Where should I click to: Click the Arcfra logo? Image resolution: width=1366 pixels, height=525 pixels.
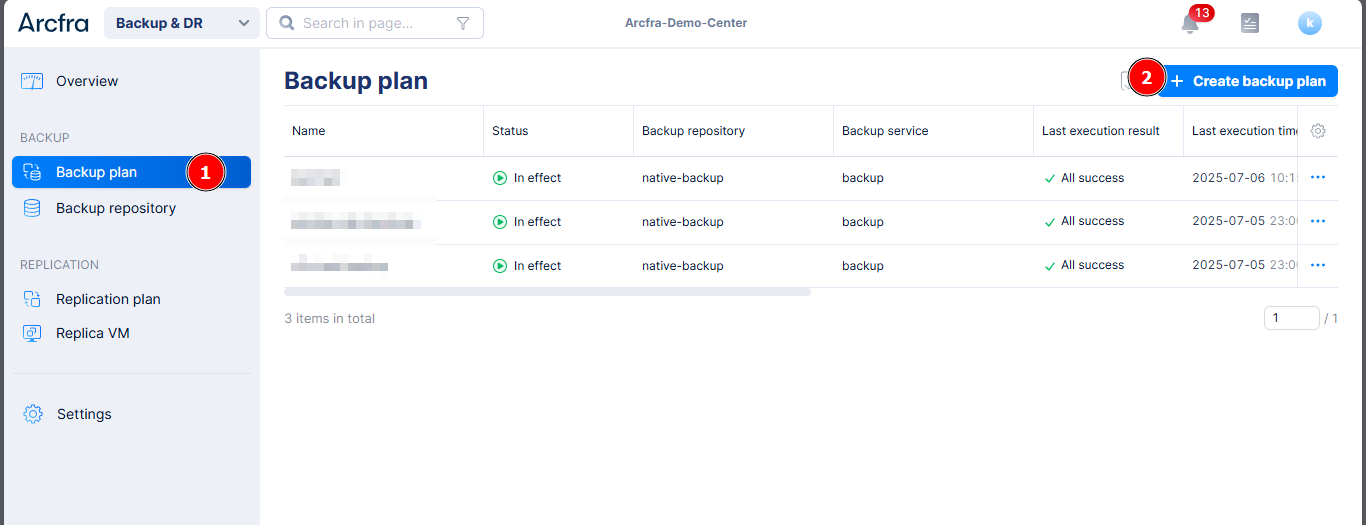click(x=53, y=23)
